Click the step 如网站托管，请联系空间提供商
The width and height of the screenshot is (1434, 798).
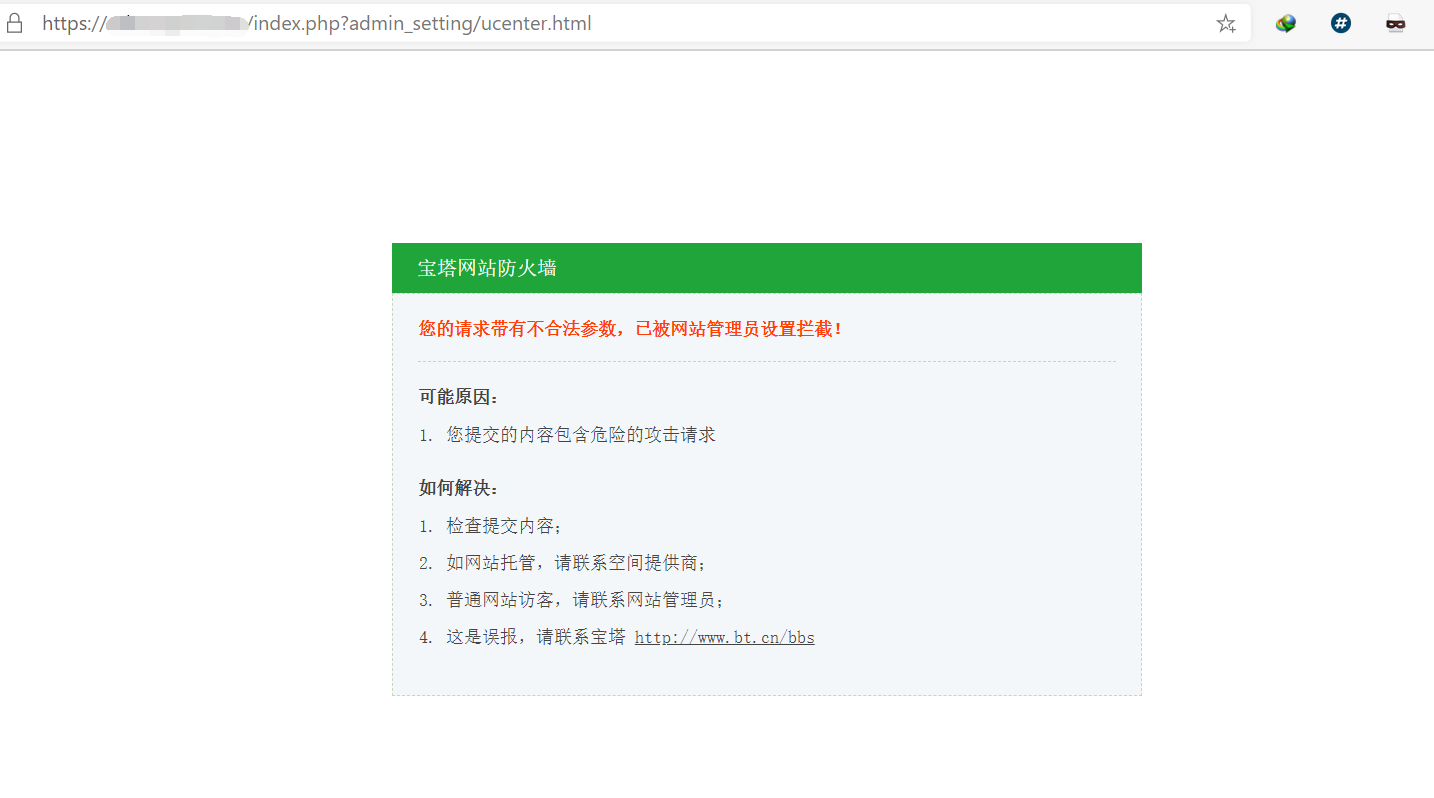point(577,563)
